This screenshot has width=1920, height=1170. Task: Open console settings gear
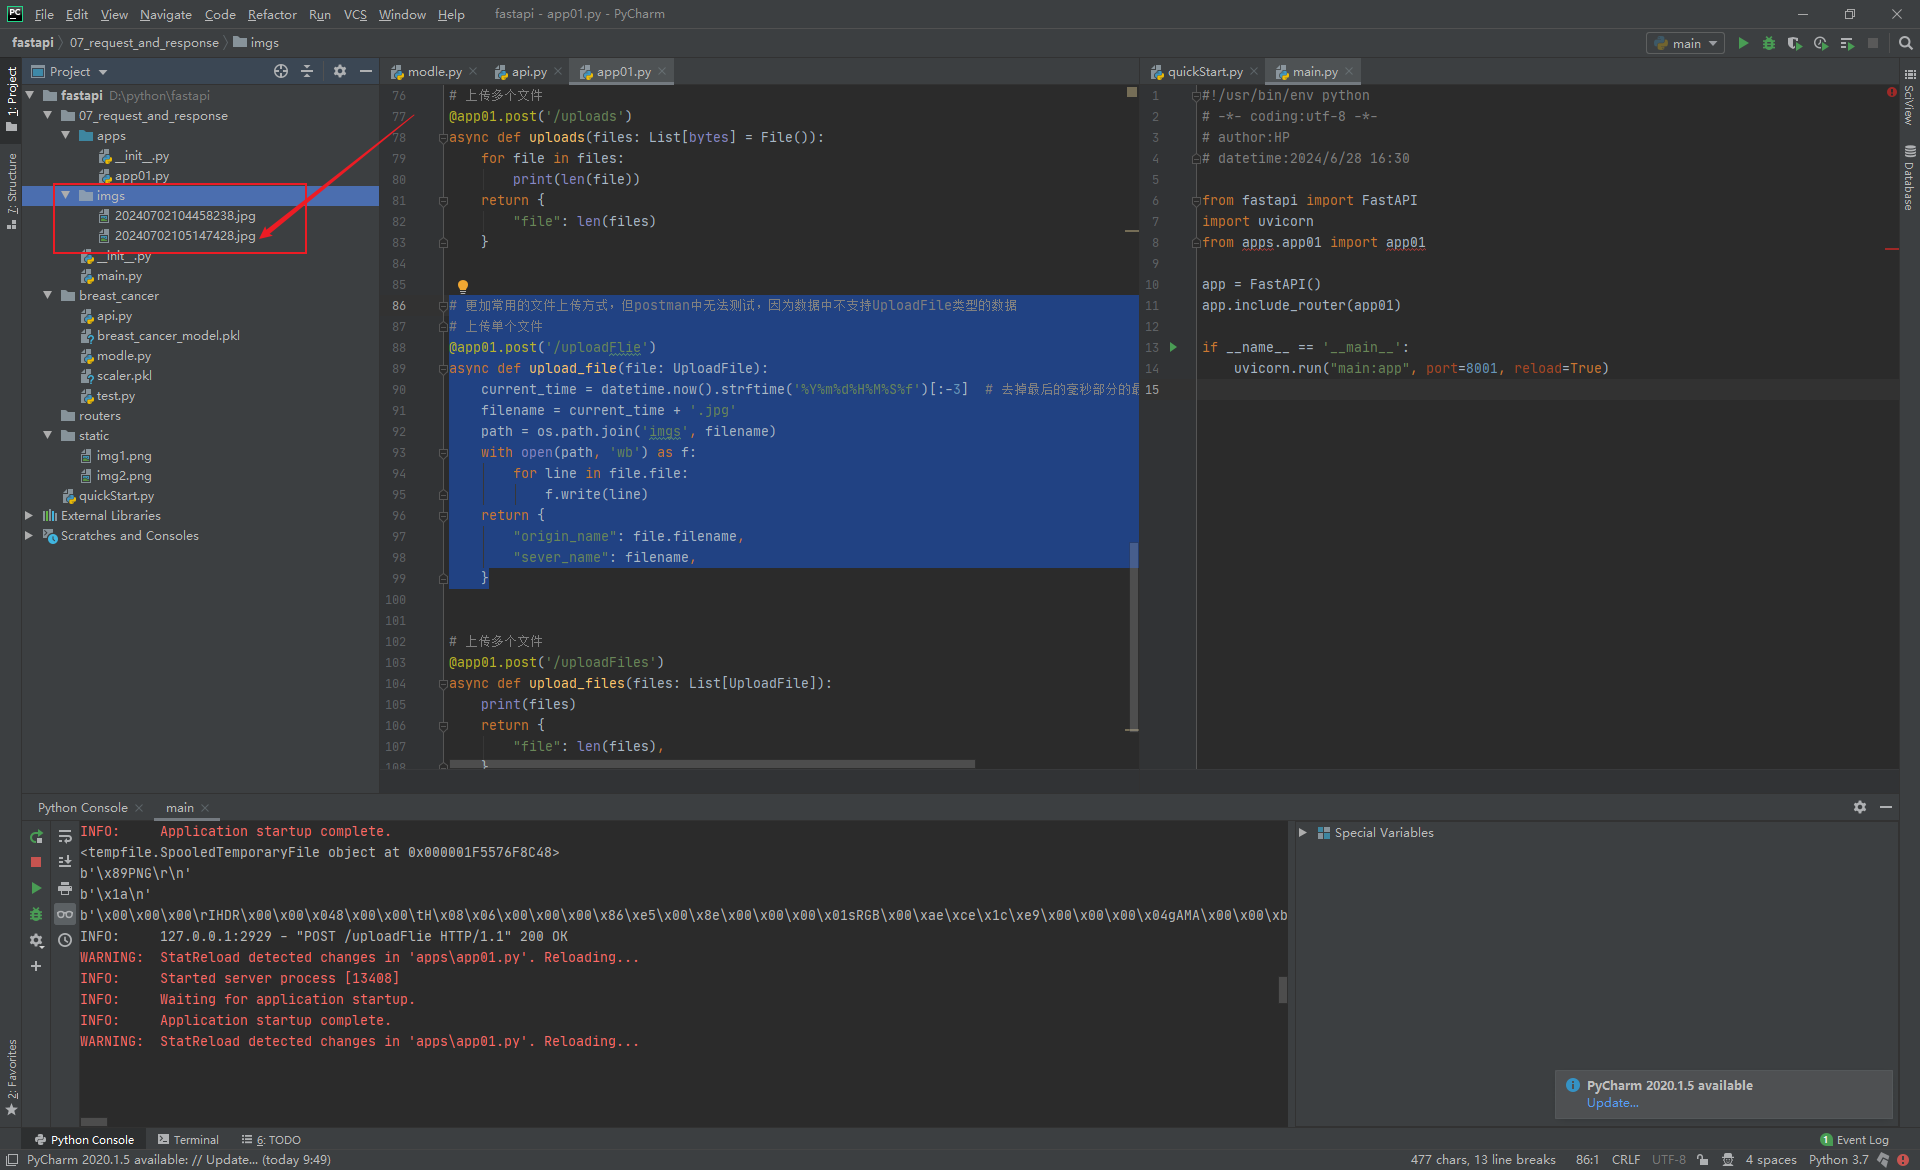(36, 940)
